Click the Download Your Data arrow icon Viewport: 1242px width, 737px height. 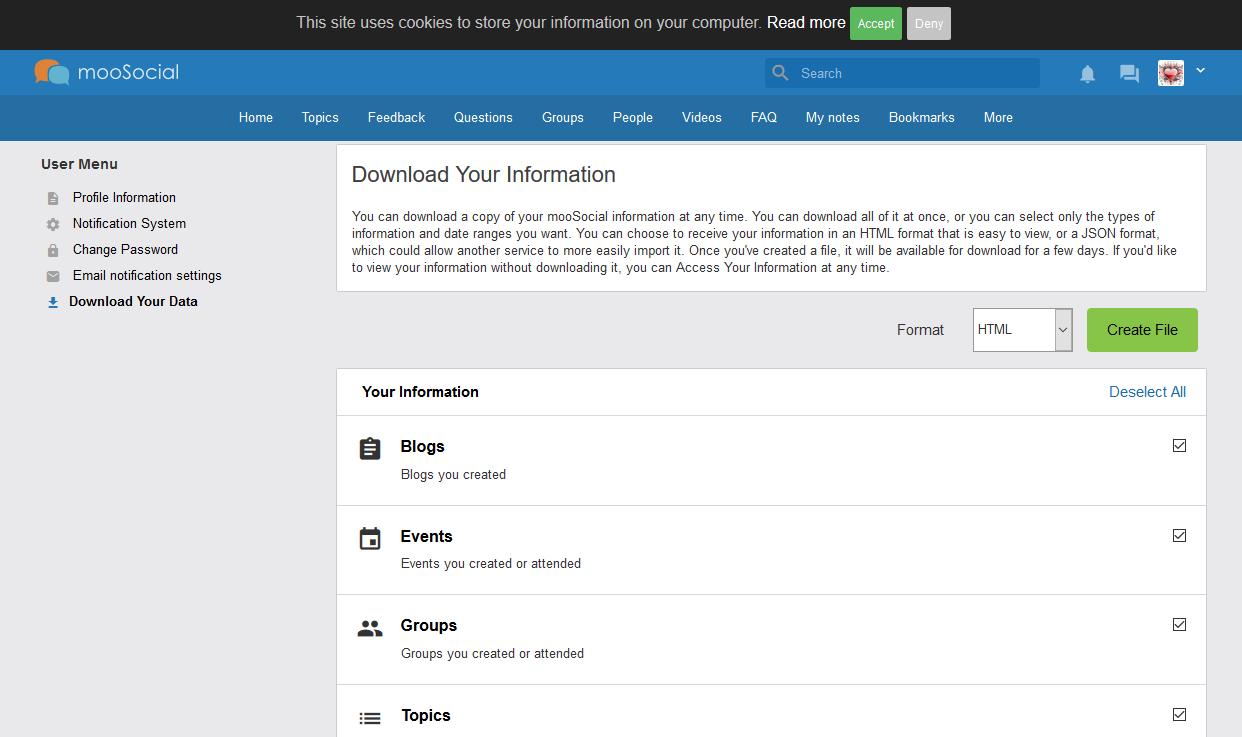pyautogui.click(x=53, y=302)
